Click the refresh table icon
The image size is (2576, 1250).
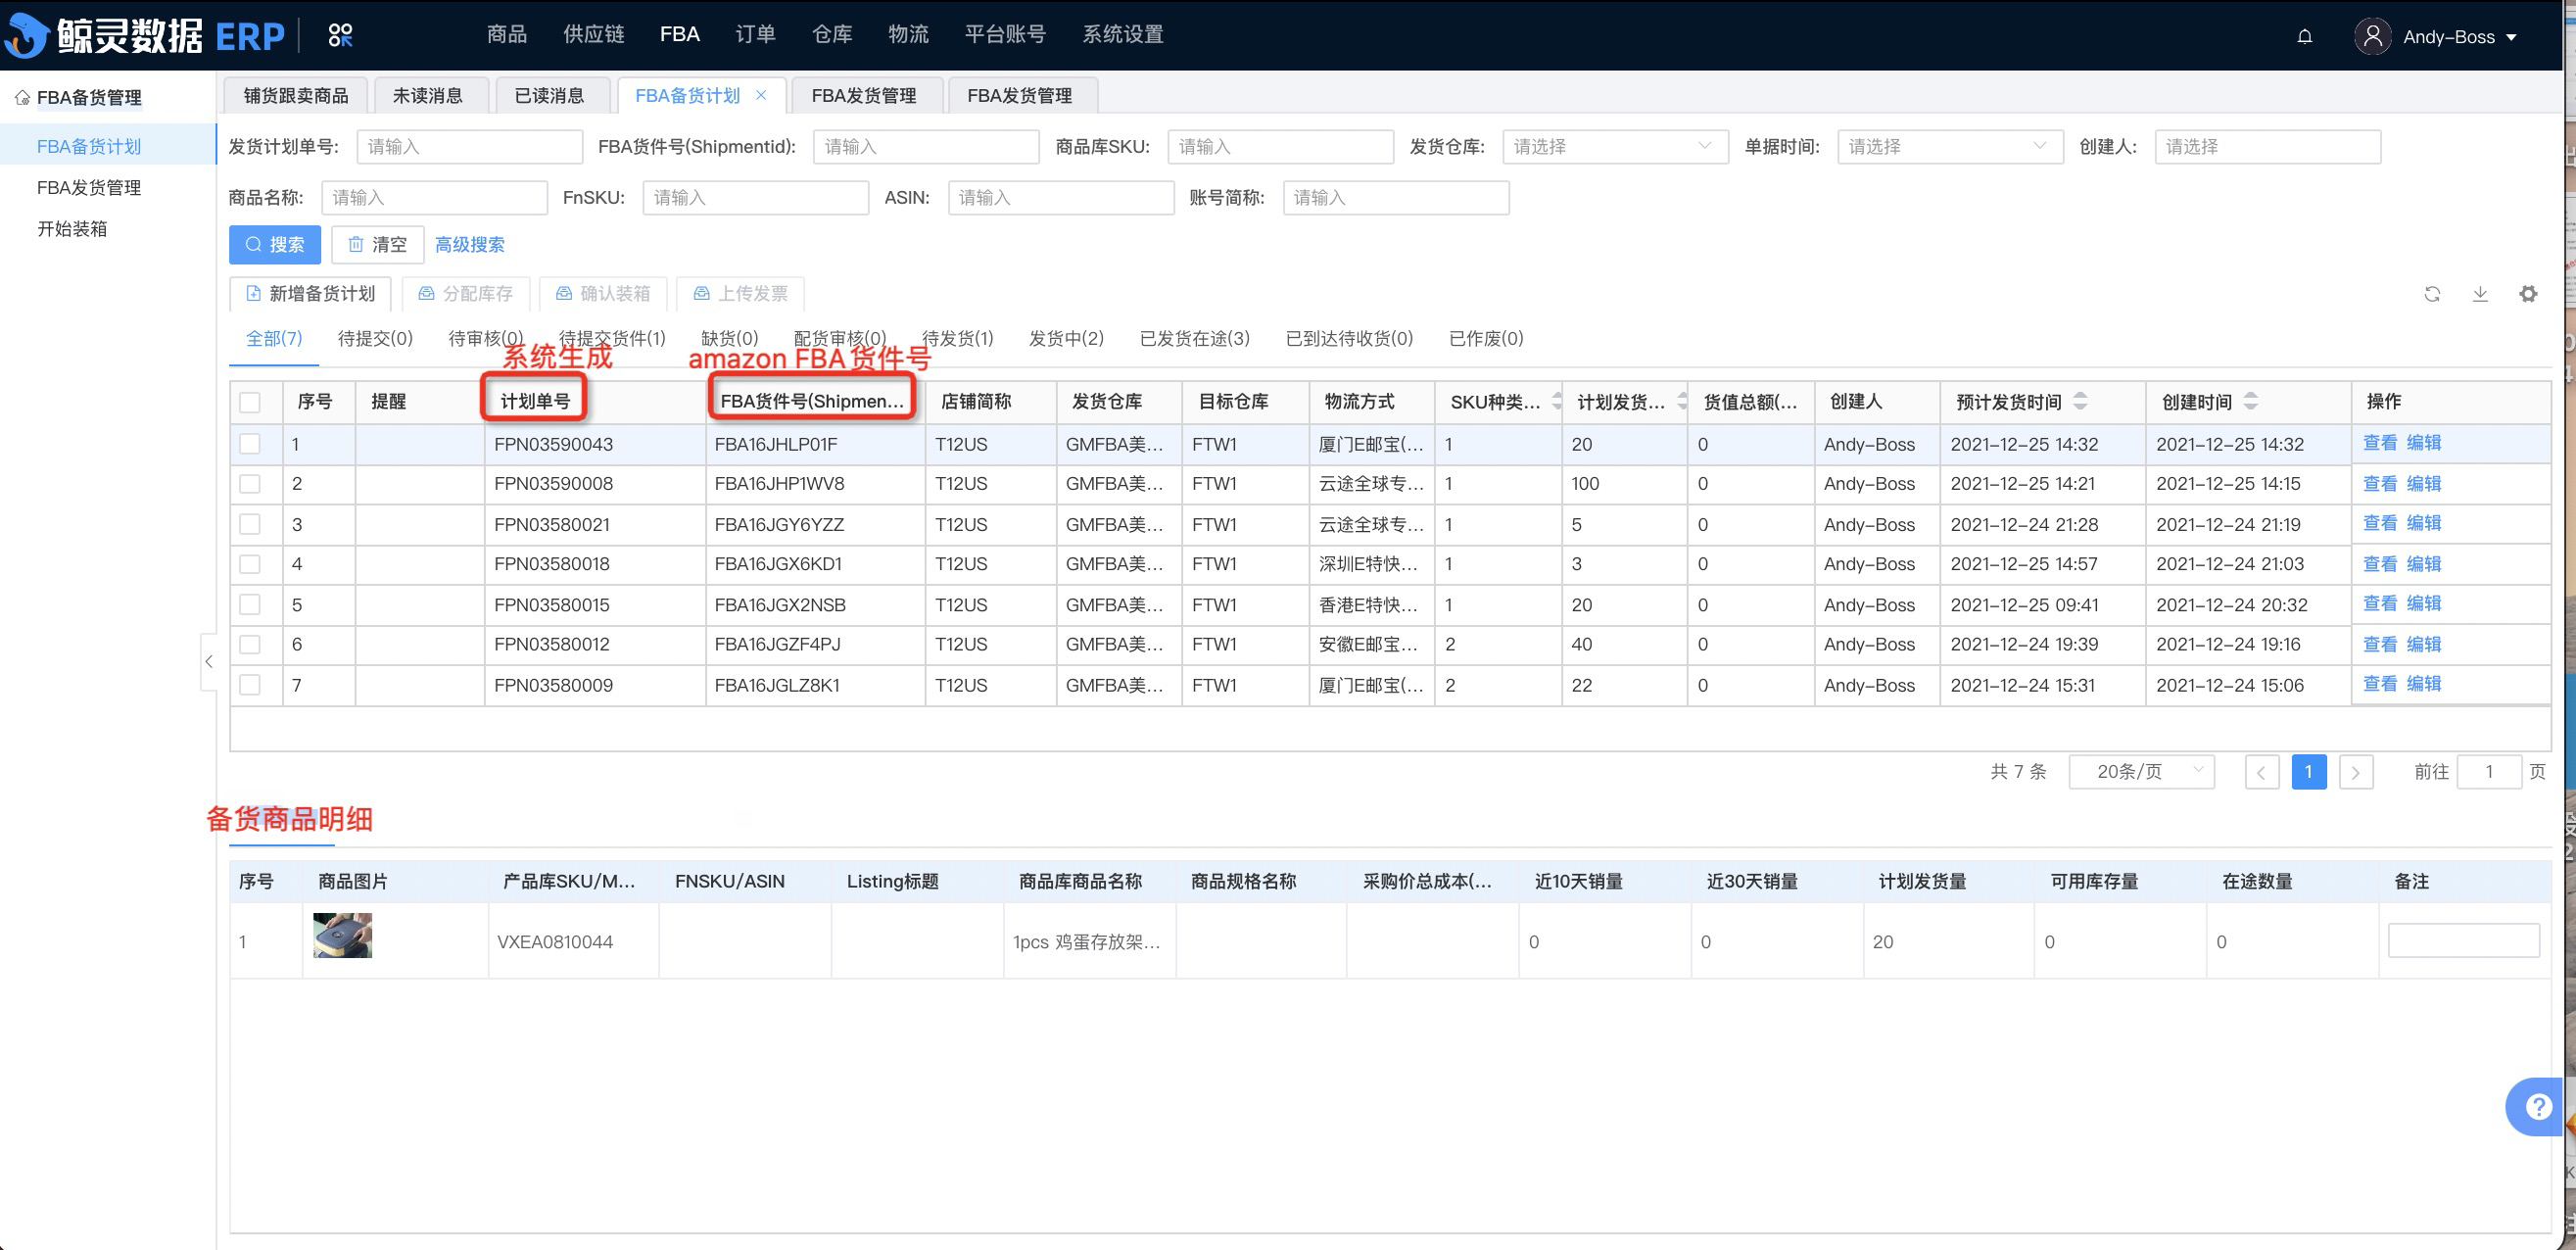tap(2432, 294)
